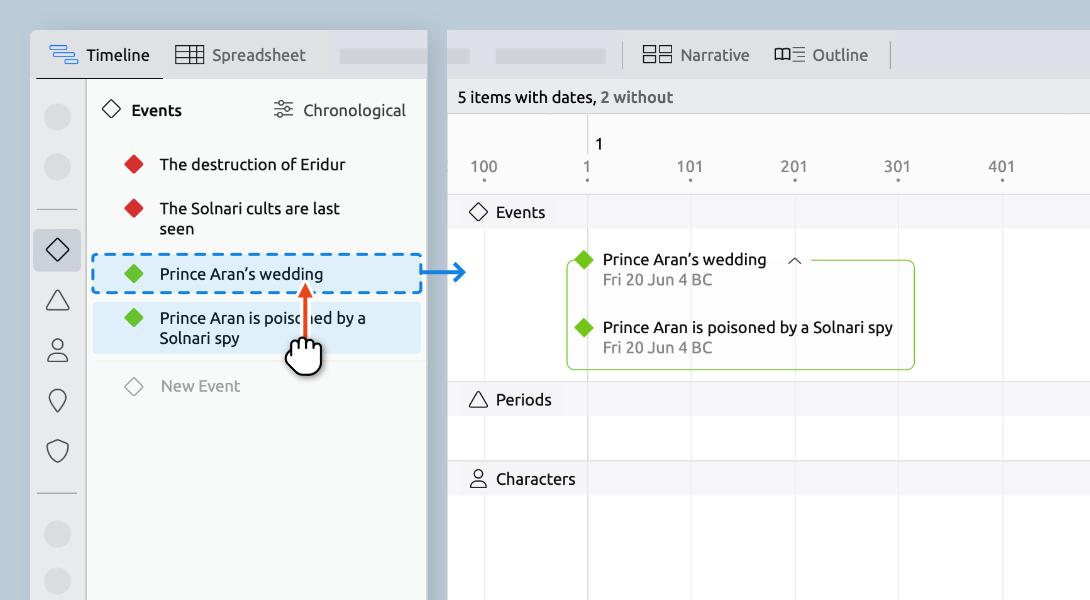Click the red diamond beside 'The Solnari cults'
The image size is (1090, 600).
click(x=133, y=208)
